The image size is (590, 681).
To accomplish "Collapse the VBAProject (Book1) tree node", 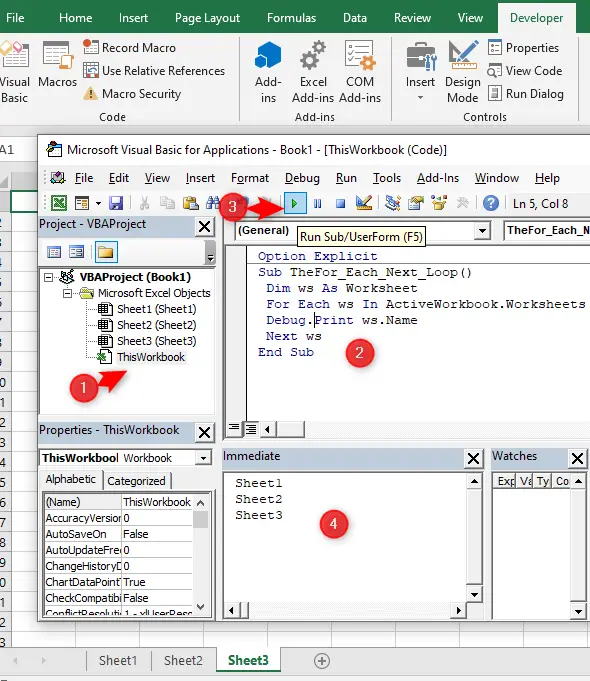I will pyautogui.click(x=49, y=277).
